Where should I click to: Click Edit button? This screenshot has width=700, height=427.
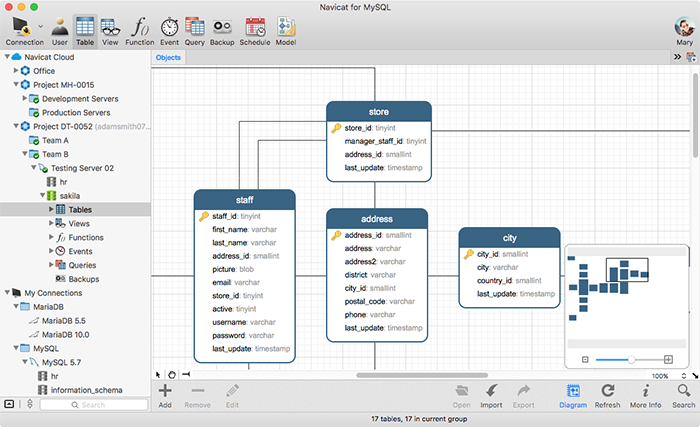[x=232, y=396]
